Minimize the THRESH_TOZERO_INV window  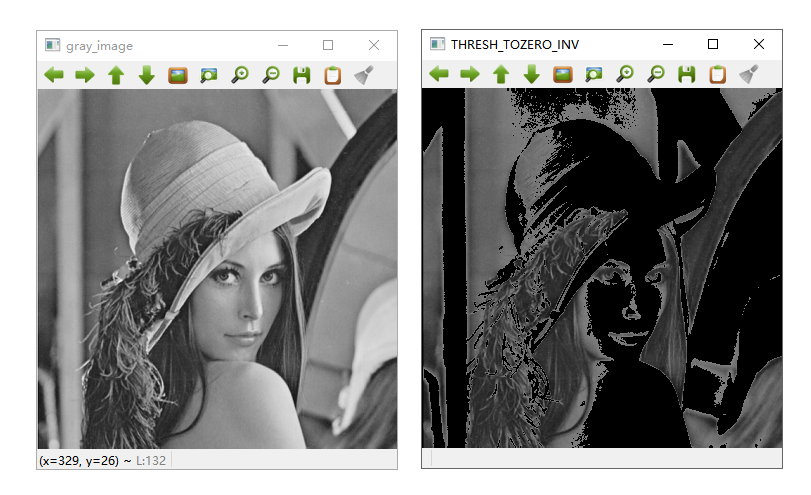[x=668, y=44]
